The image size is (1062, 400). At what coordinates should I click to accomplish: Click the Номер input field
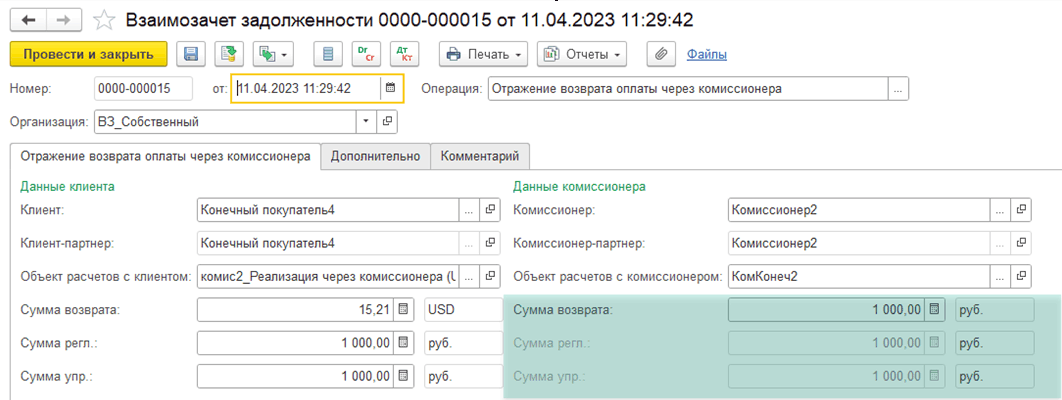(x=143, y=88)
